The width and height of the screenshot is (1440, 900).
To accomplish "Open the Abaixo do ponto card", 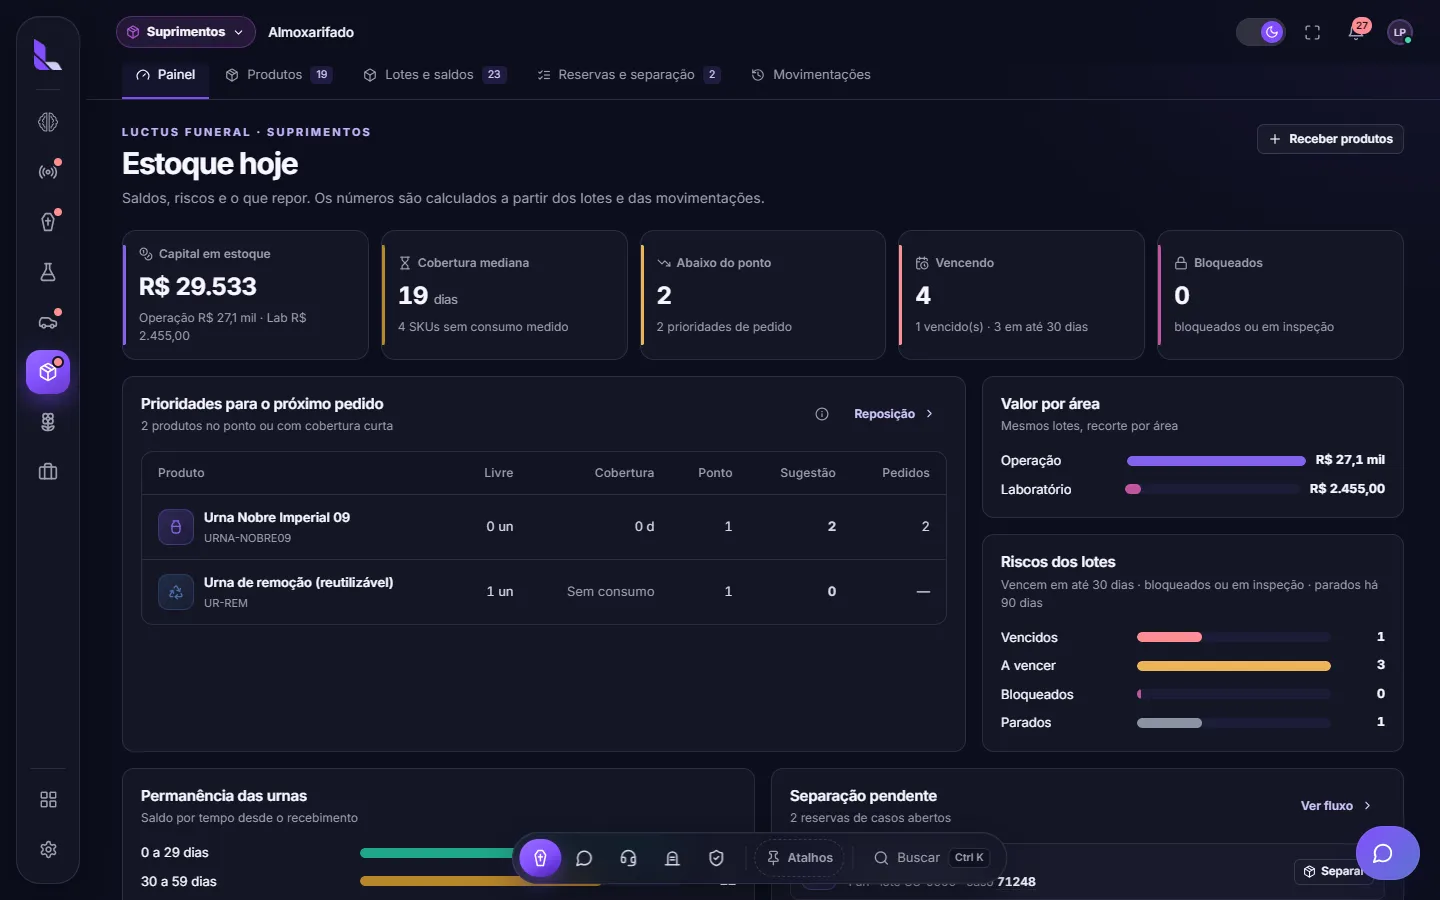I will point(763,295).
